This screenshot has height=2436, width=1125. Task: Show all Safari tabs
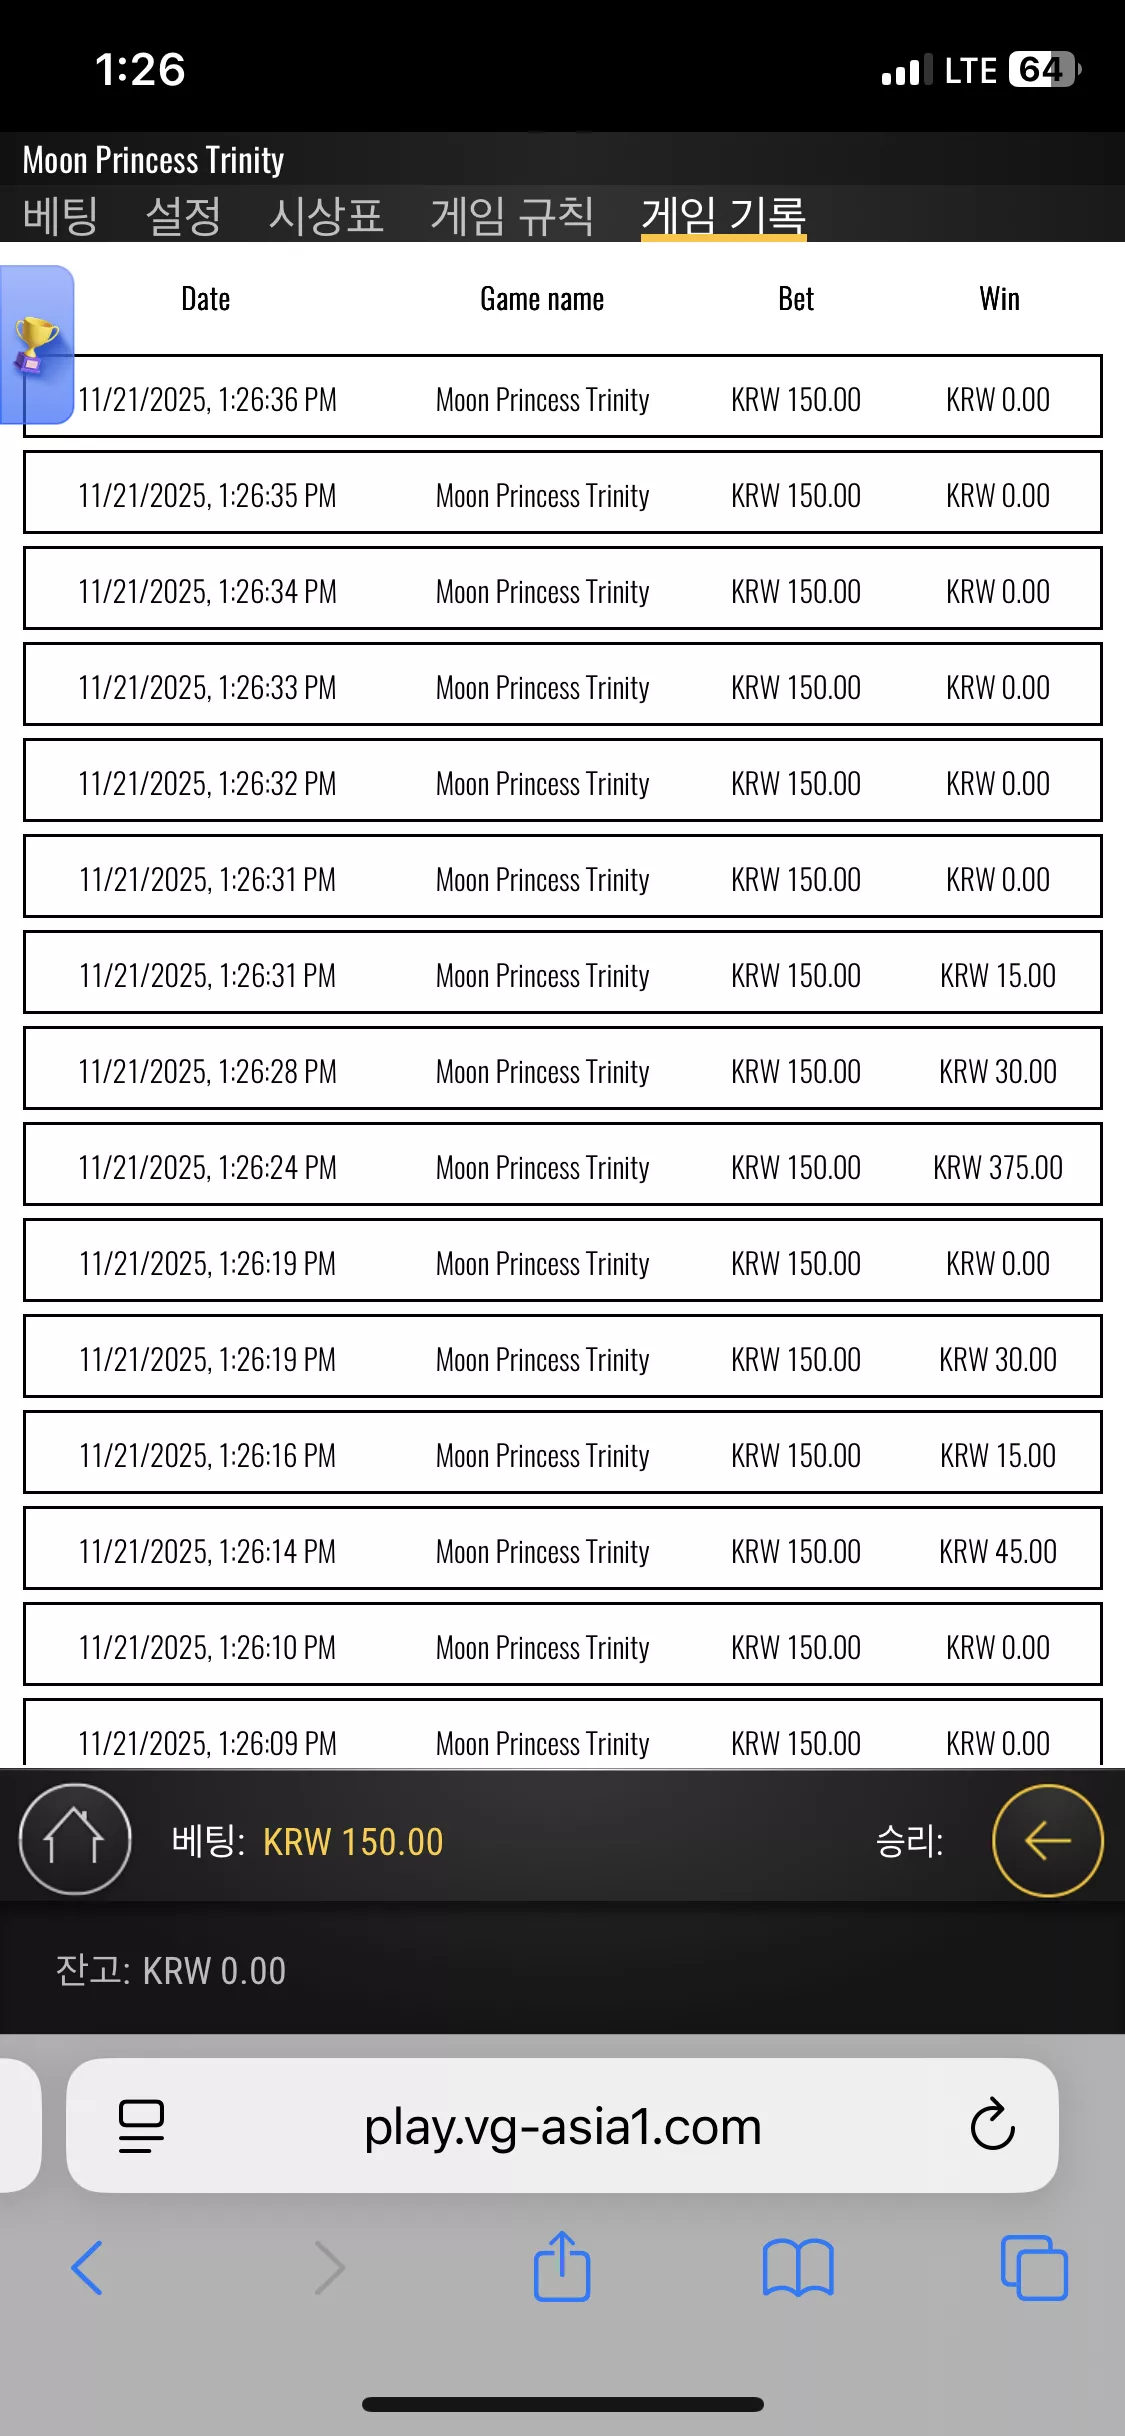point(1034,2267)
